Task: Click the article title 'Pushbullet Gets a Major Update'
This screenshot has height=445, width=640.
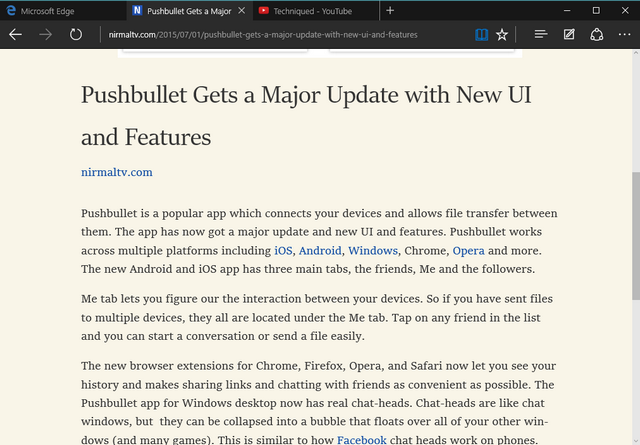Action: pos(306,116)
